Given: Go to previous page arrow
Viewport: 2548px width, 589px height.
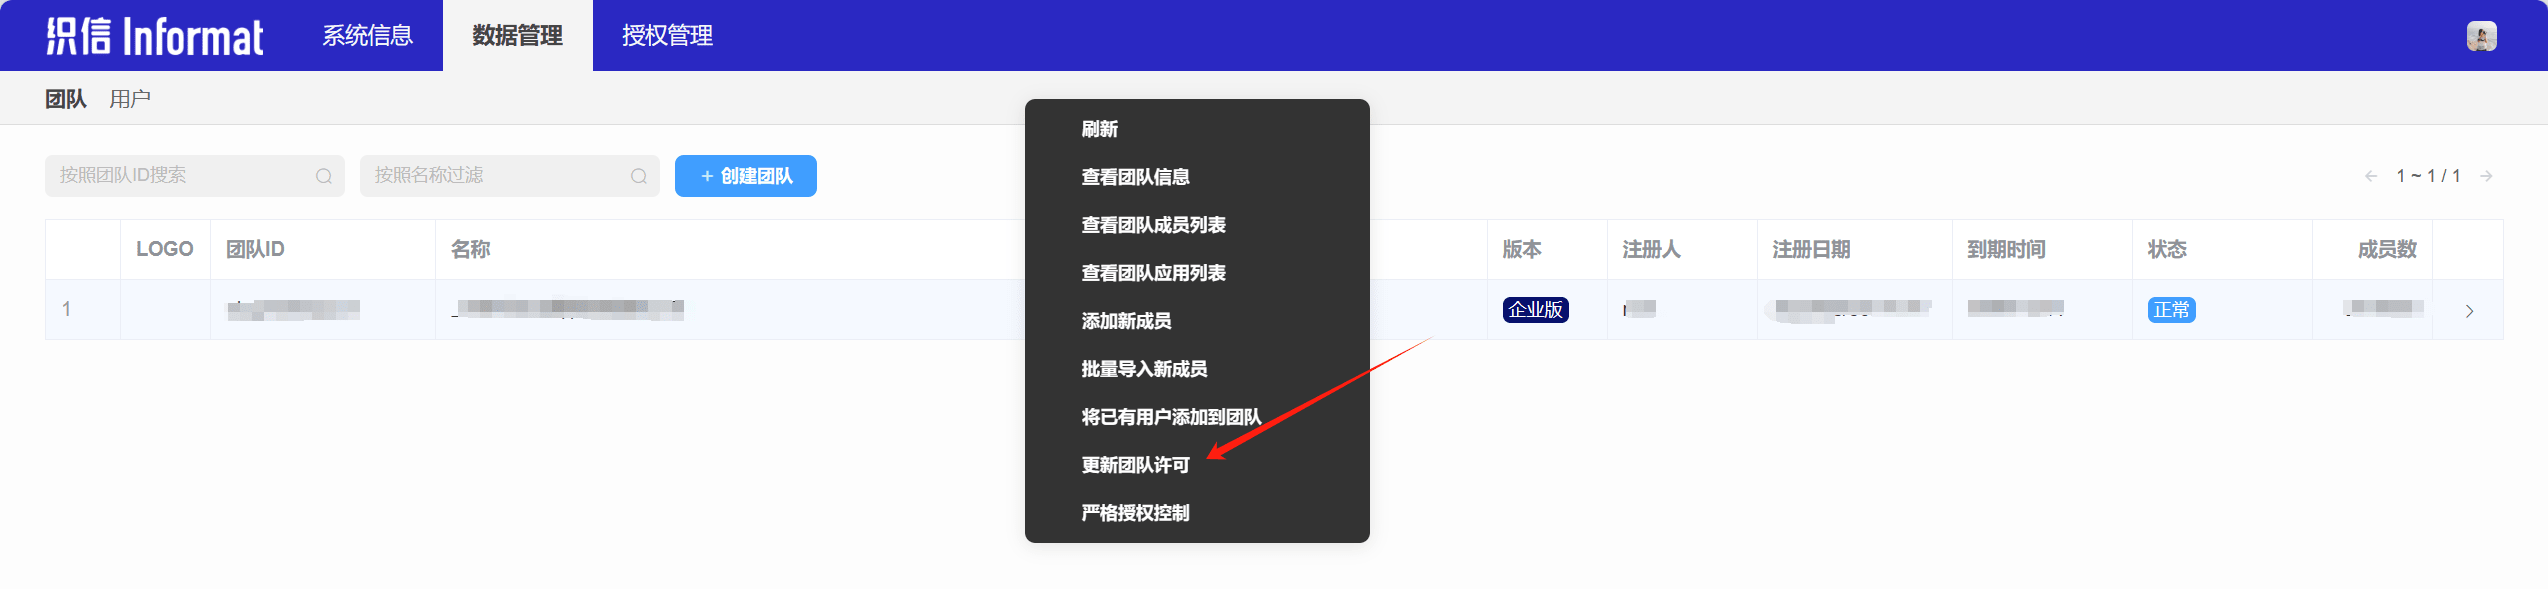Looking at the screenshot, I should pyautogui.click(x=2371, y=176).
